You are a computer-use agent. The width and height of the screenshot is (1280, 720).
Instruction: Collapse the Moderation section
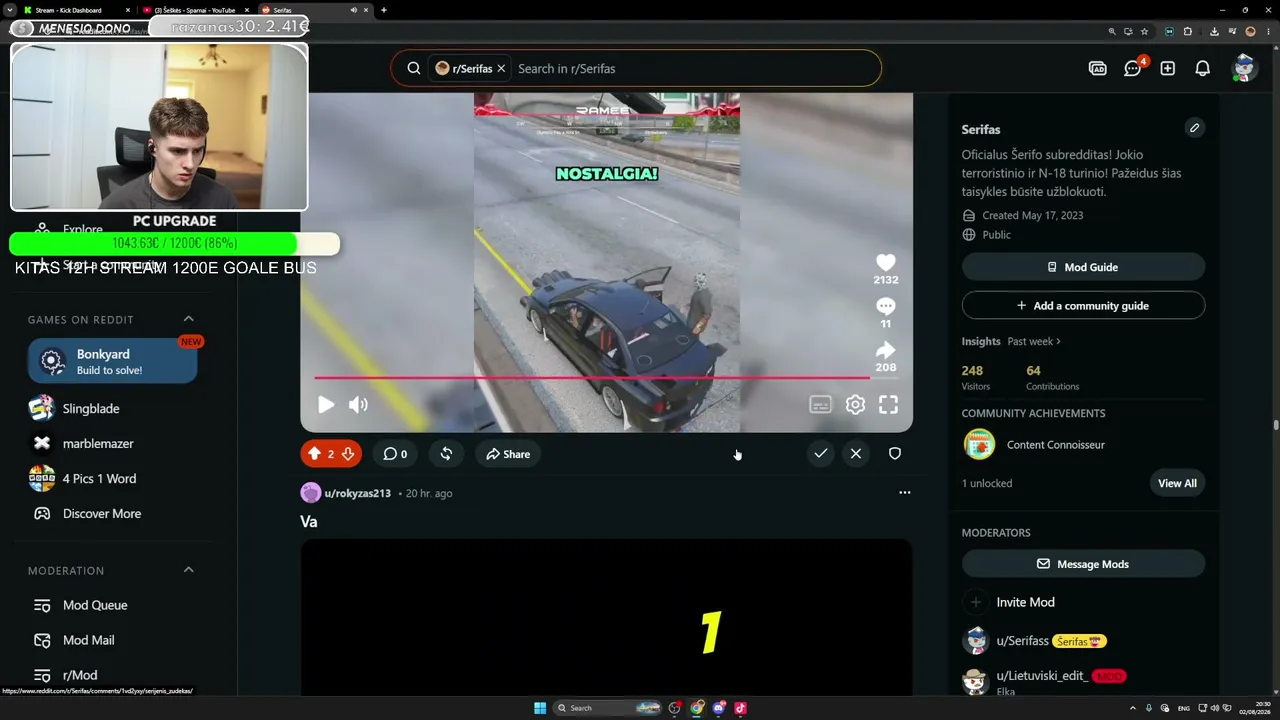pyautogui.click(x=188, y=570)
